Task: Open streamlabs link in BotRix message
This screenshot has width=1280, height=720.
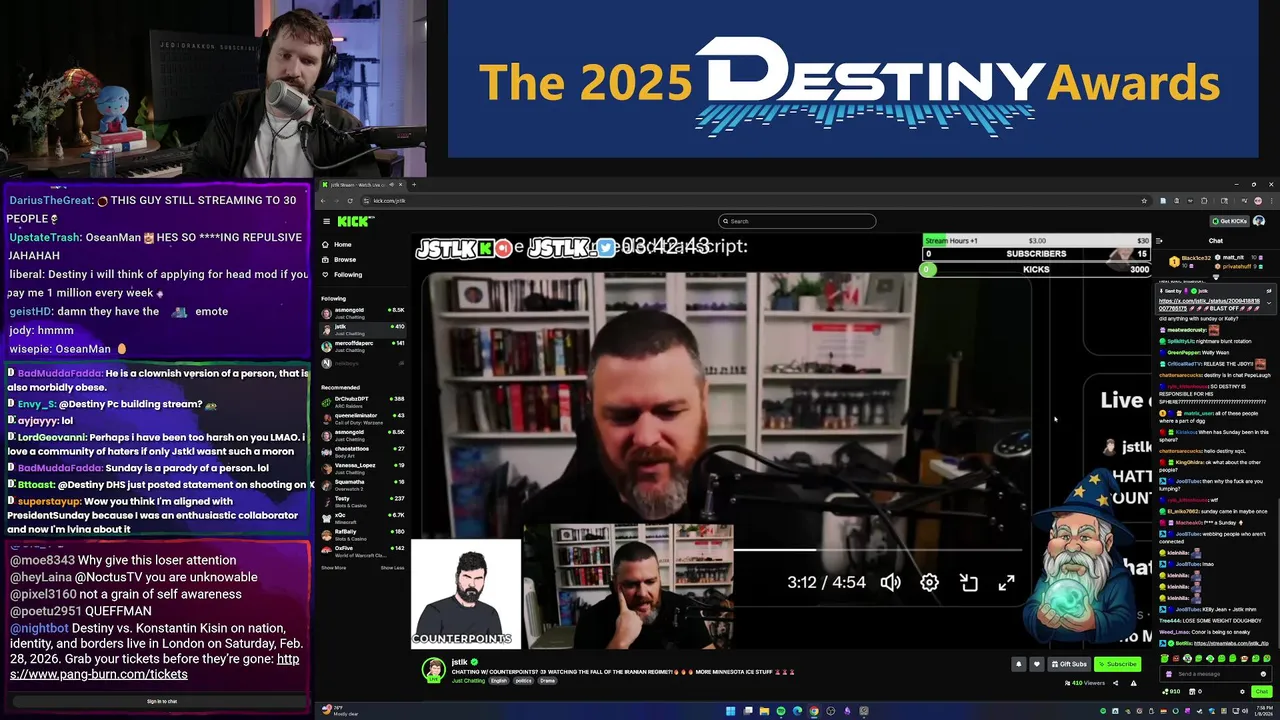Action: 1231,643
